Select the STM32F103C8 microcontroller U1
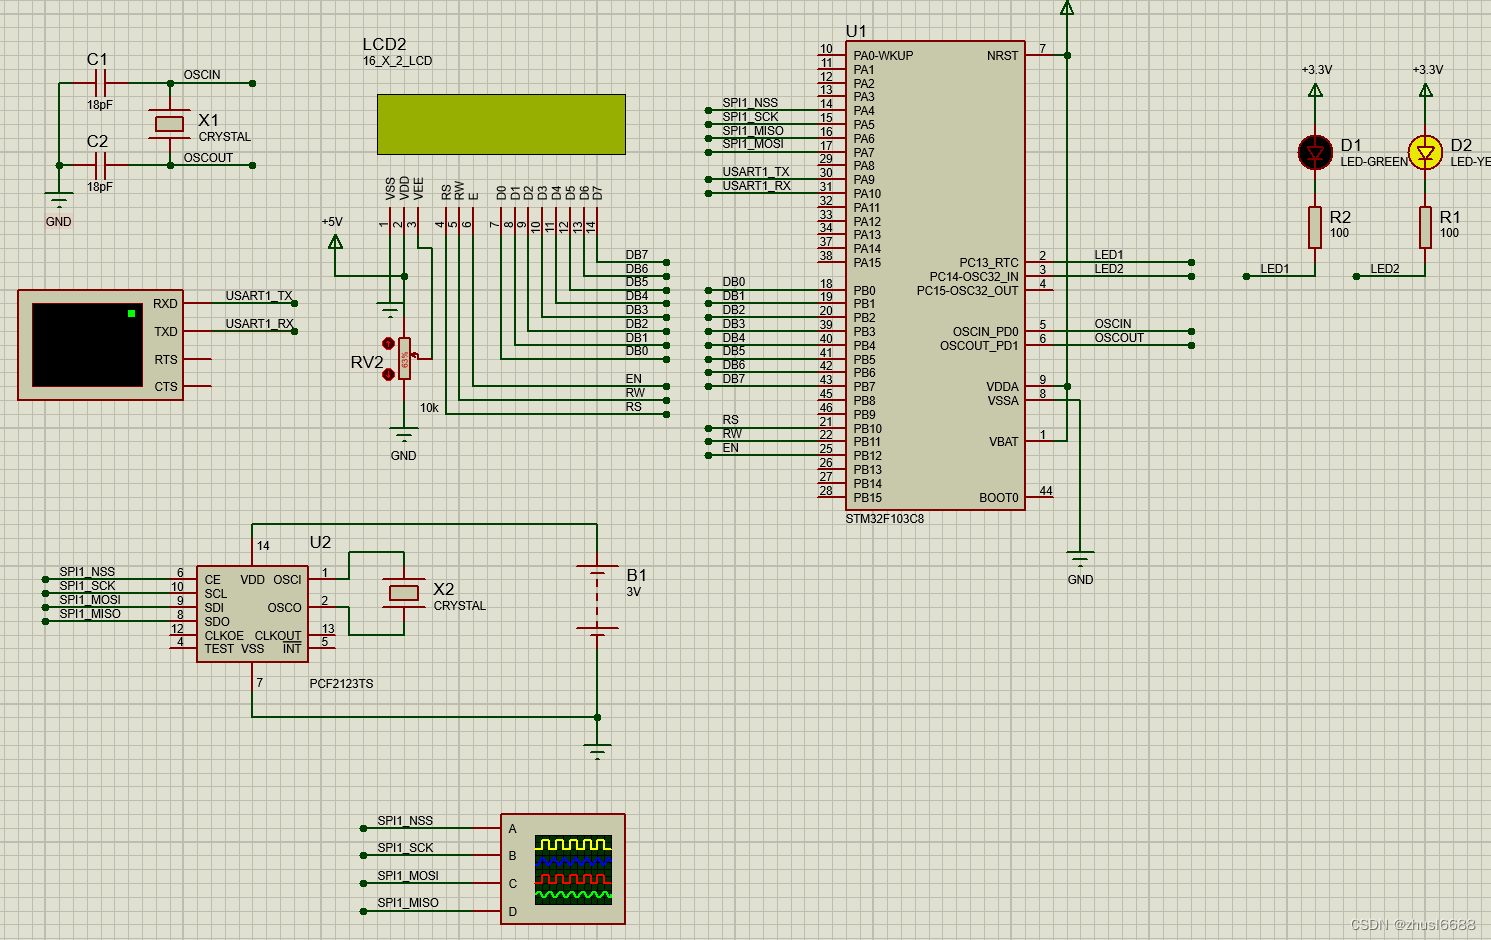 tap(935, 270)
